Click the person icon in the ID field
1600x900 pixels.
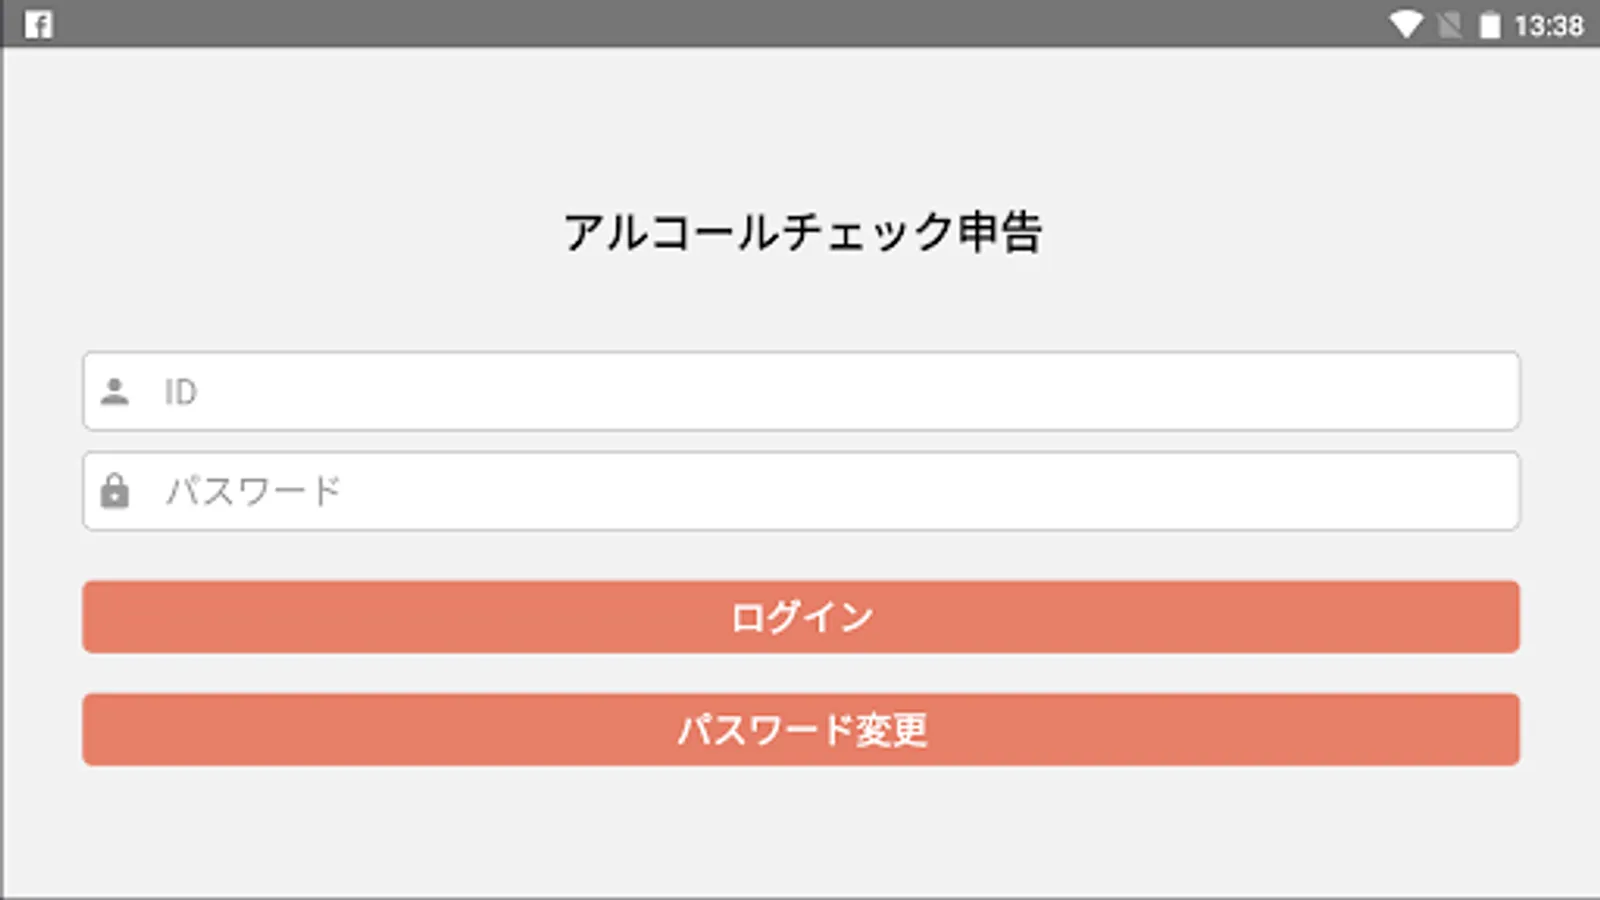point(115,391)
